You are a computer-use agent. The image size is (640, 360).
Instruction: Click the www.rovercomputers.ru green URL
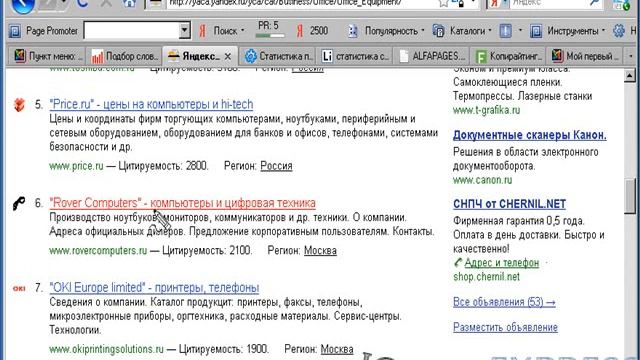tap(98, 251)
